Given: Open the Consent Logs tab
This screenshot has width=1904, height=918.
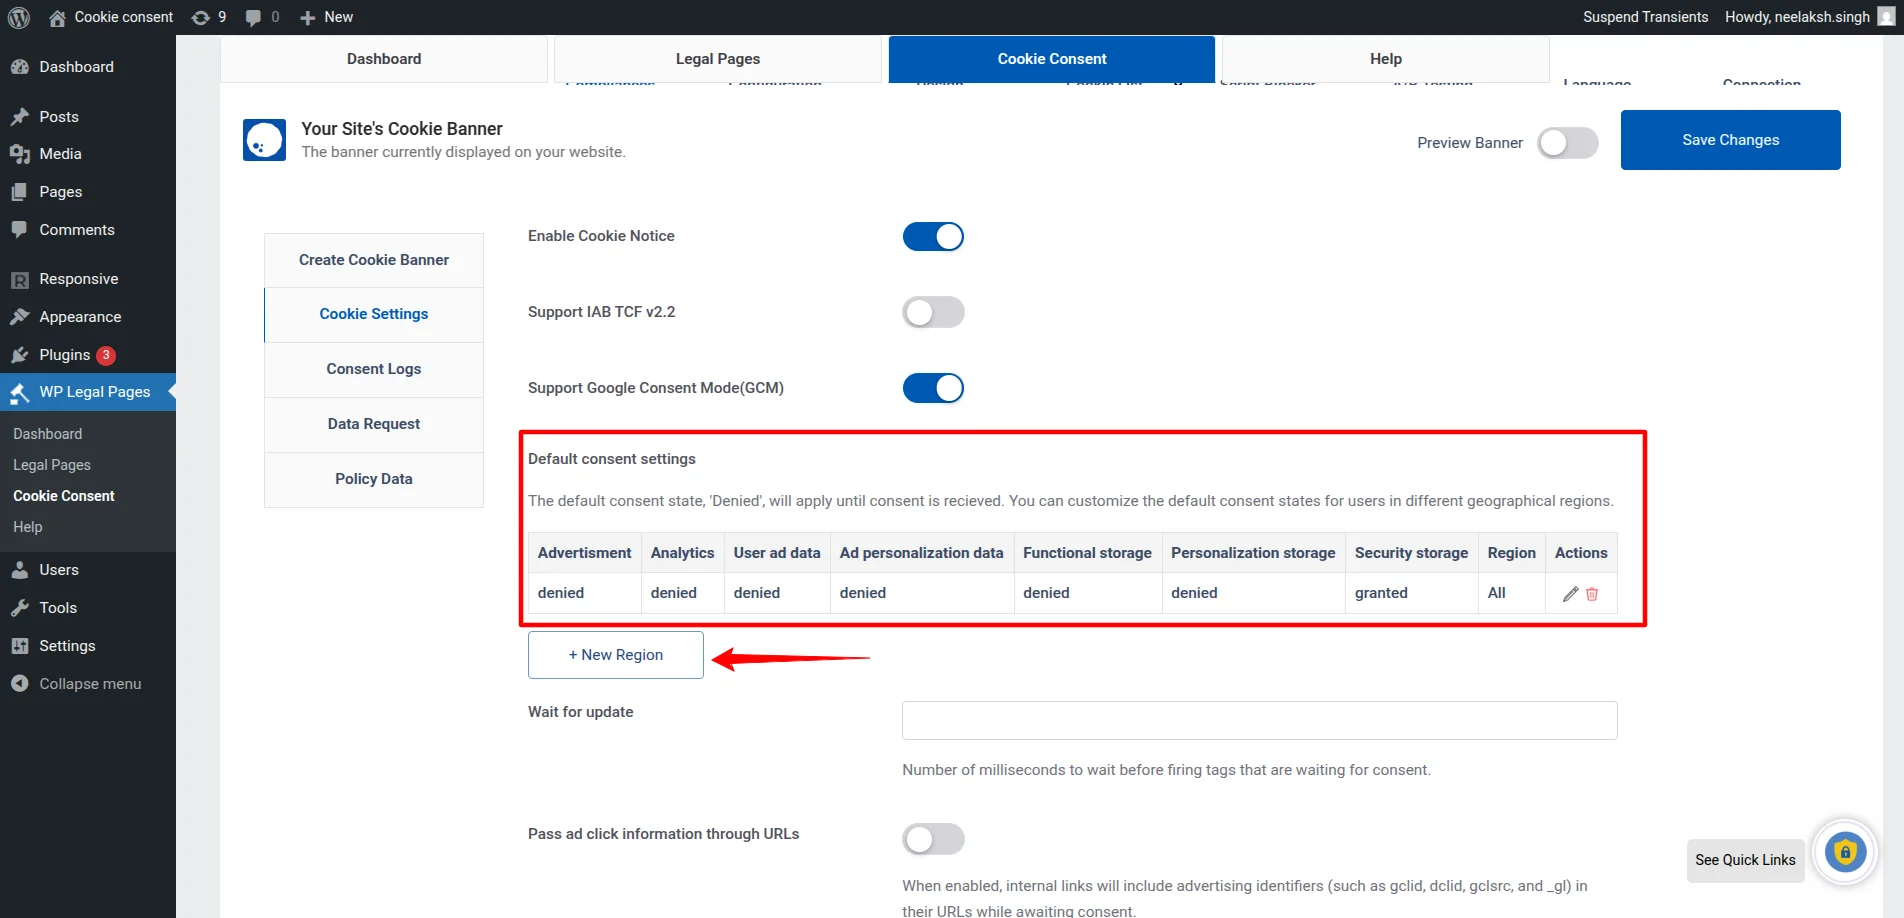Looking at the screenshot, I should pyautogui.click(x=373, y=369).
